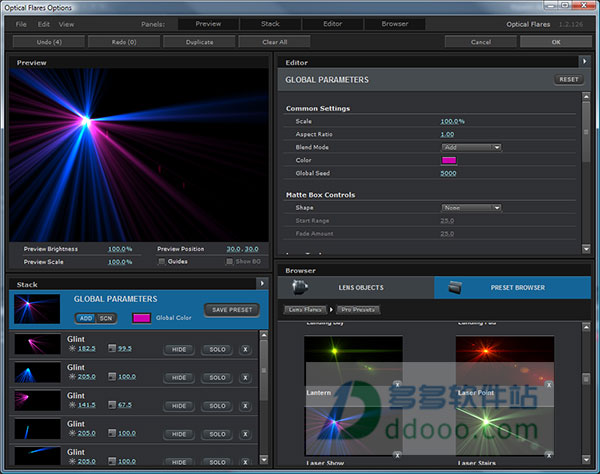Click the breadcrumb arrow after Lens Flares
This screenshot has width=600, height=474.
click(x=331, y=309)
